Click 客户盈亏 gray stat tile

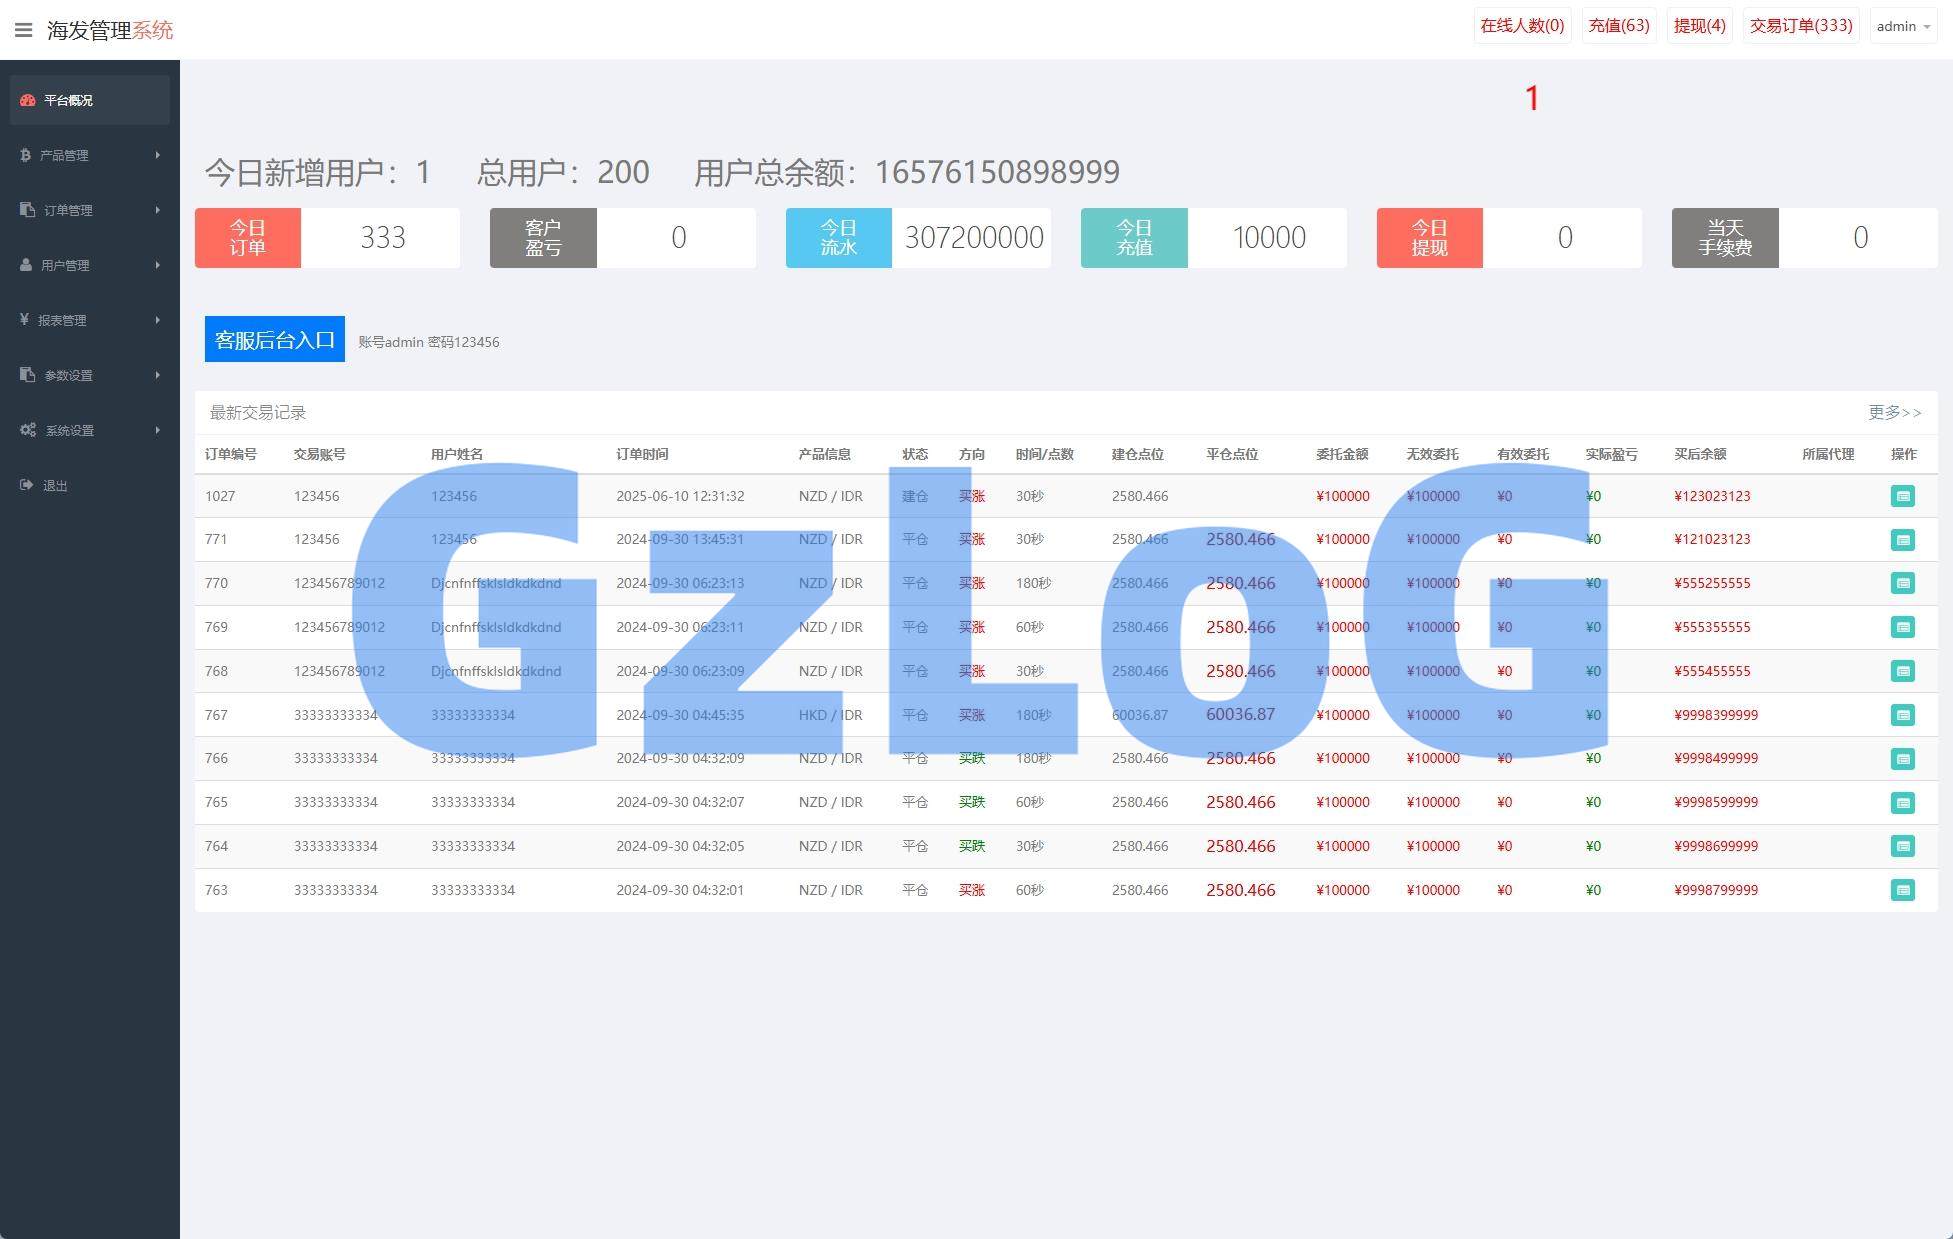pyautogui.click(x=543, y=238)
